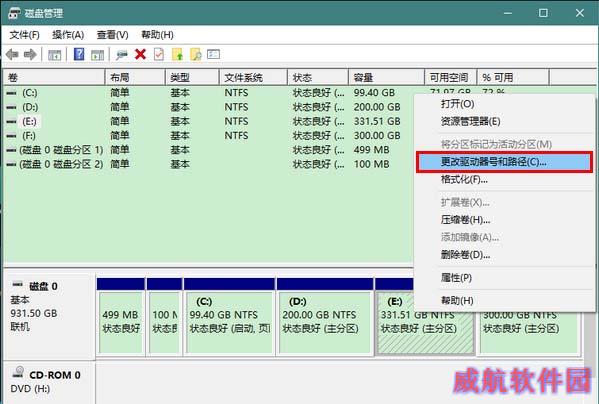Click the blue Help question mark icon
The image size is (599, 404).
(79, 54)
